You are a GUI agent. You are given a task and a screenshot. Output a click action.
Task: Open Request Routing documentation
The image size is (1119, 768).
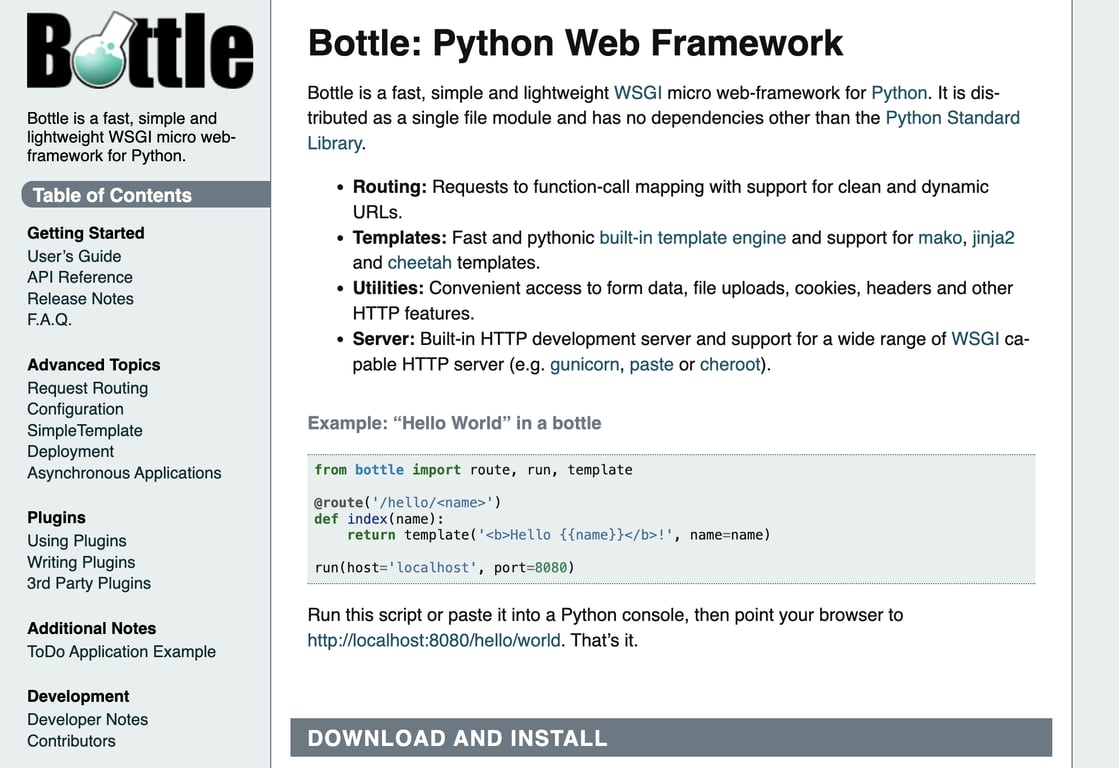88,388
